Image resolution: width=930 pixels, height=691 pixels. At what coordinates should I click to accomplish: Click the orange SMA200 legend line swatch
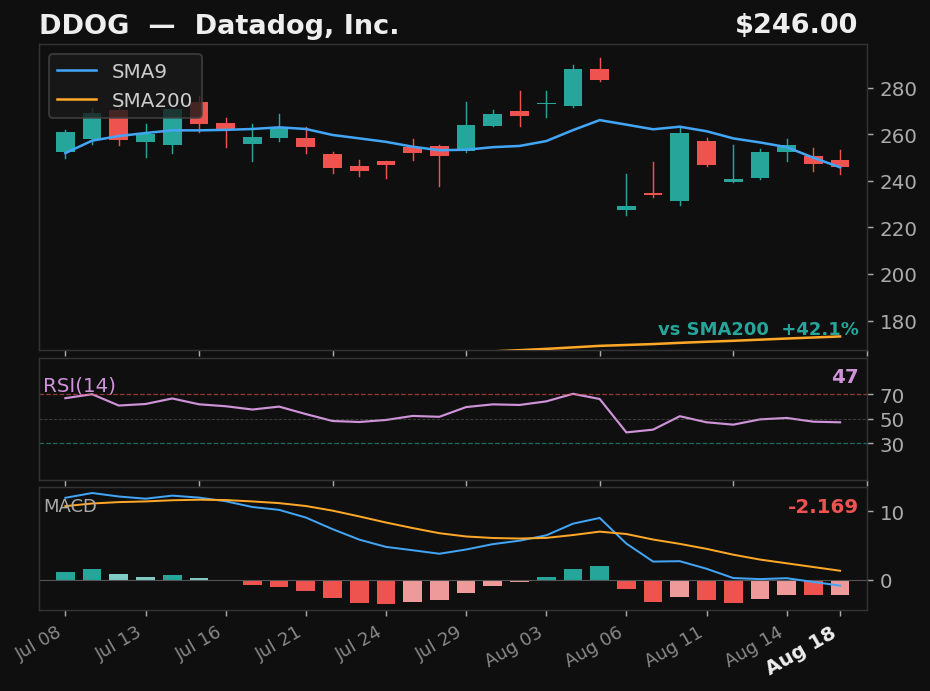(77, 100)
